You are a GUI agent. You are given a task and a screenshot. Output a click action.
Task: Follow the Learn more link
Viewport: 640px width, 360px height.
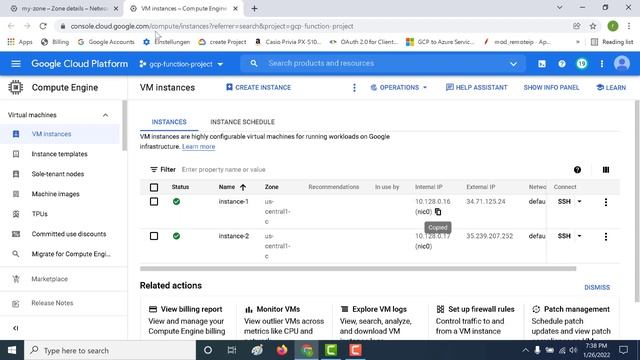click(x=198, y=147)
